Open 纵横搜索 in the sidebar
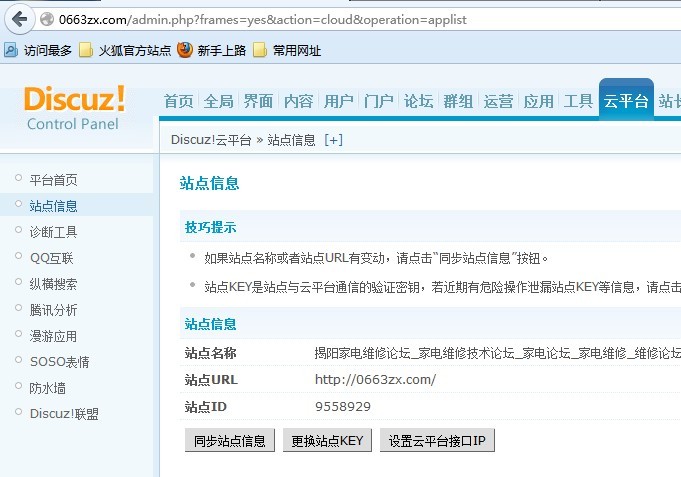Image resolution: width=681 pixels, height=477 pixels. [53, 284]
